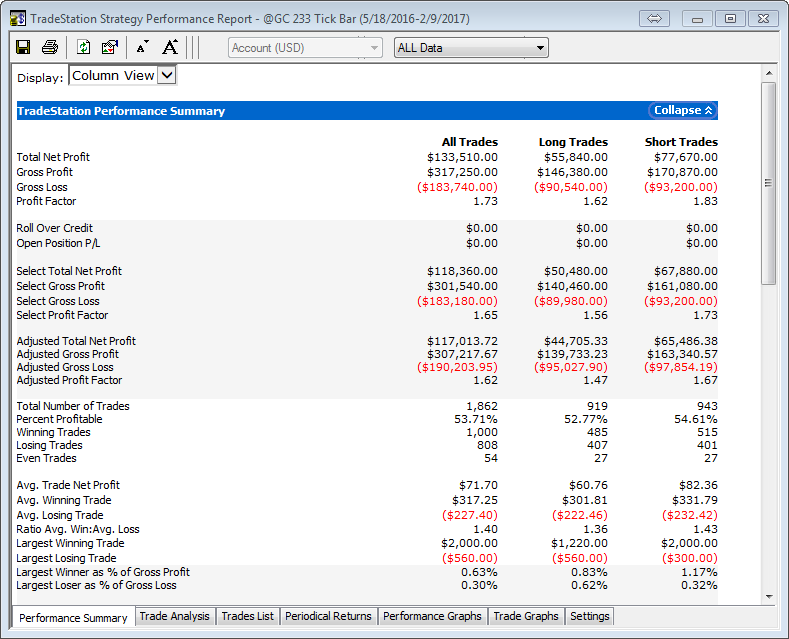Click the $55,840.00 long trades net profit

click(576, 157)
